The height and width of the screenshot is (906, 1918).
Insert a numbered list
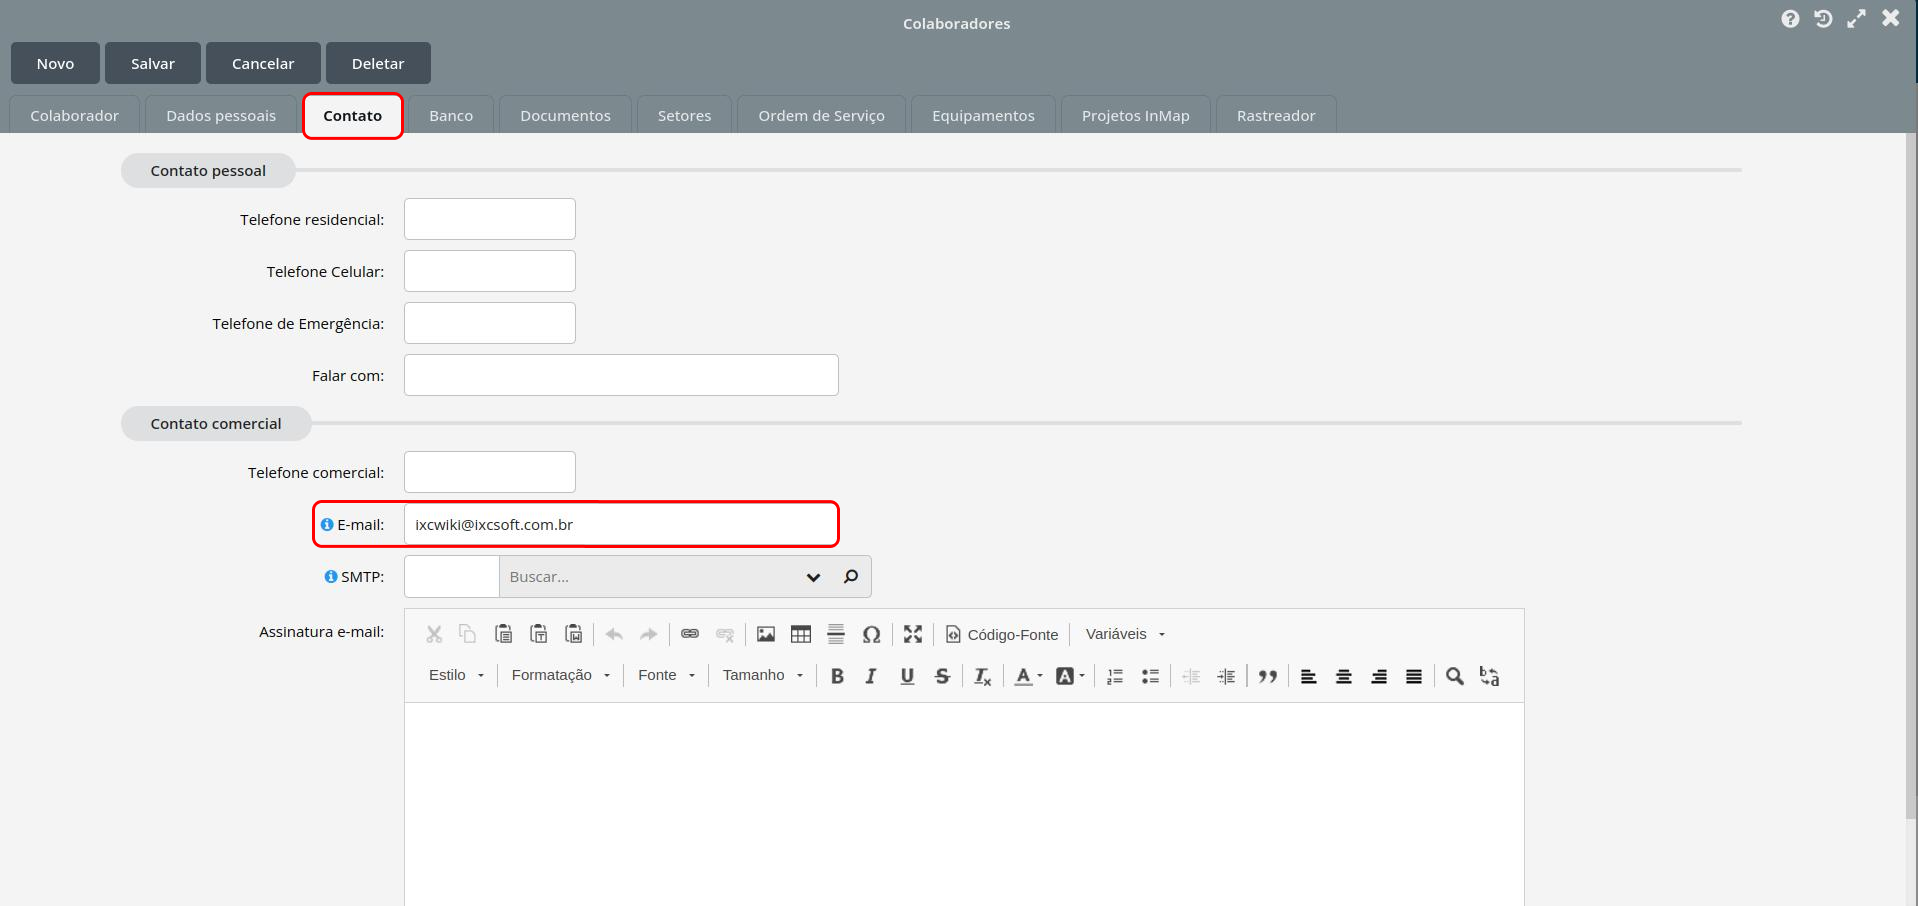coord(1115,676)
